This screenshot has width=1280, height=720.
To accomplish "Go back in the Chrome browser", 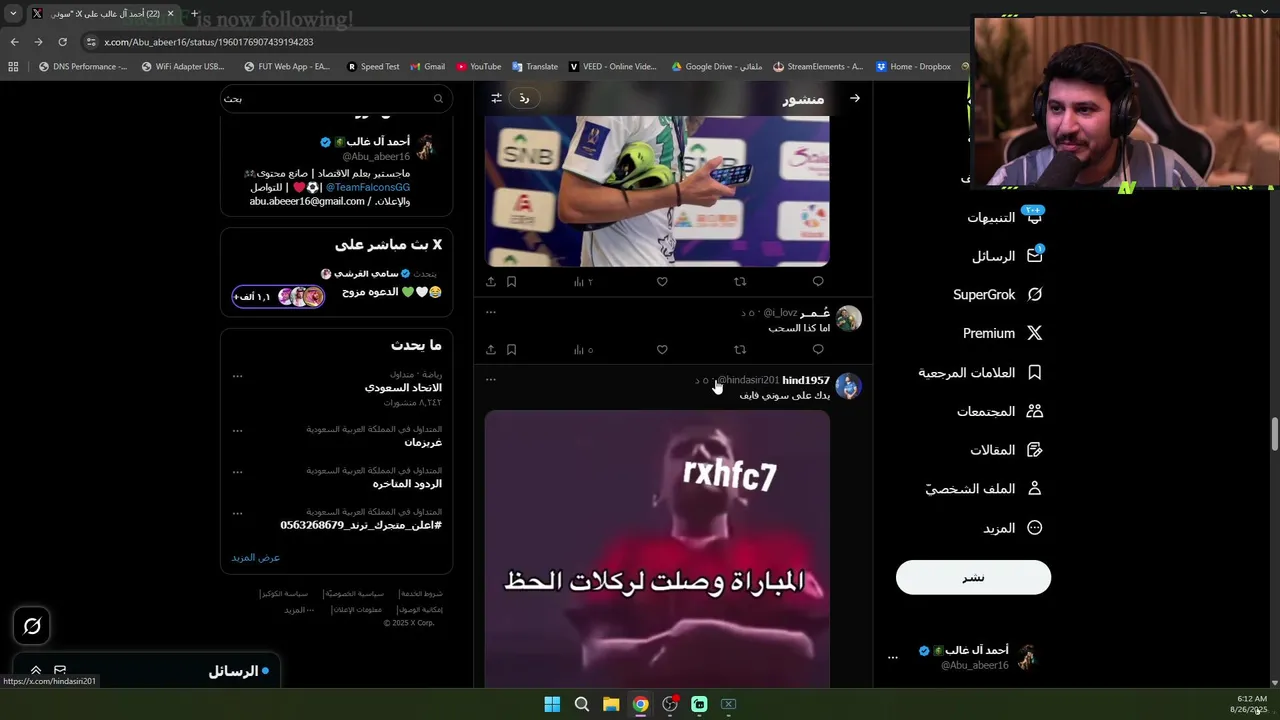I will (x=14, y=42).
